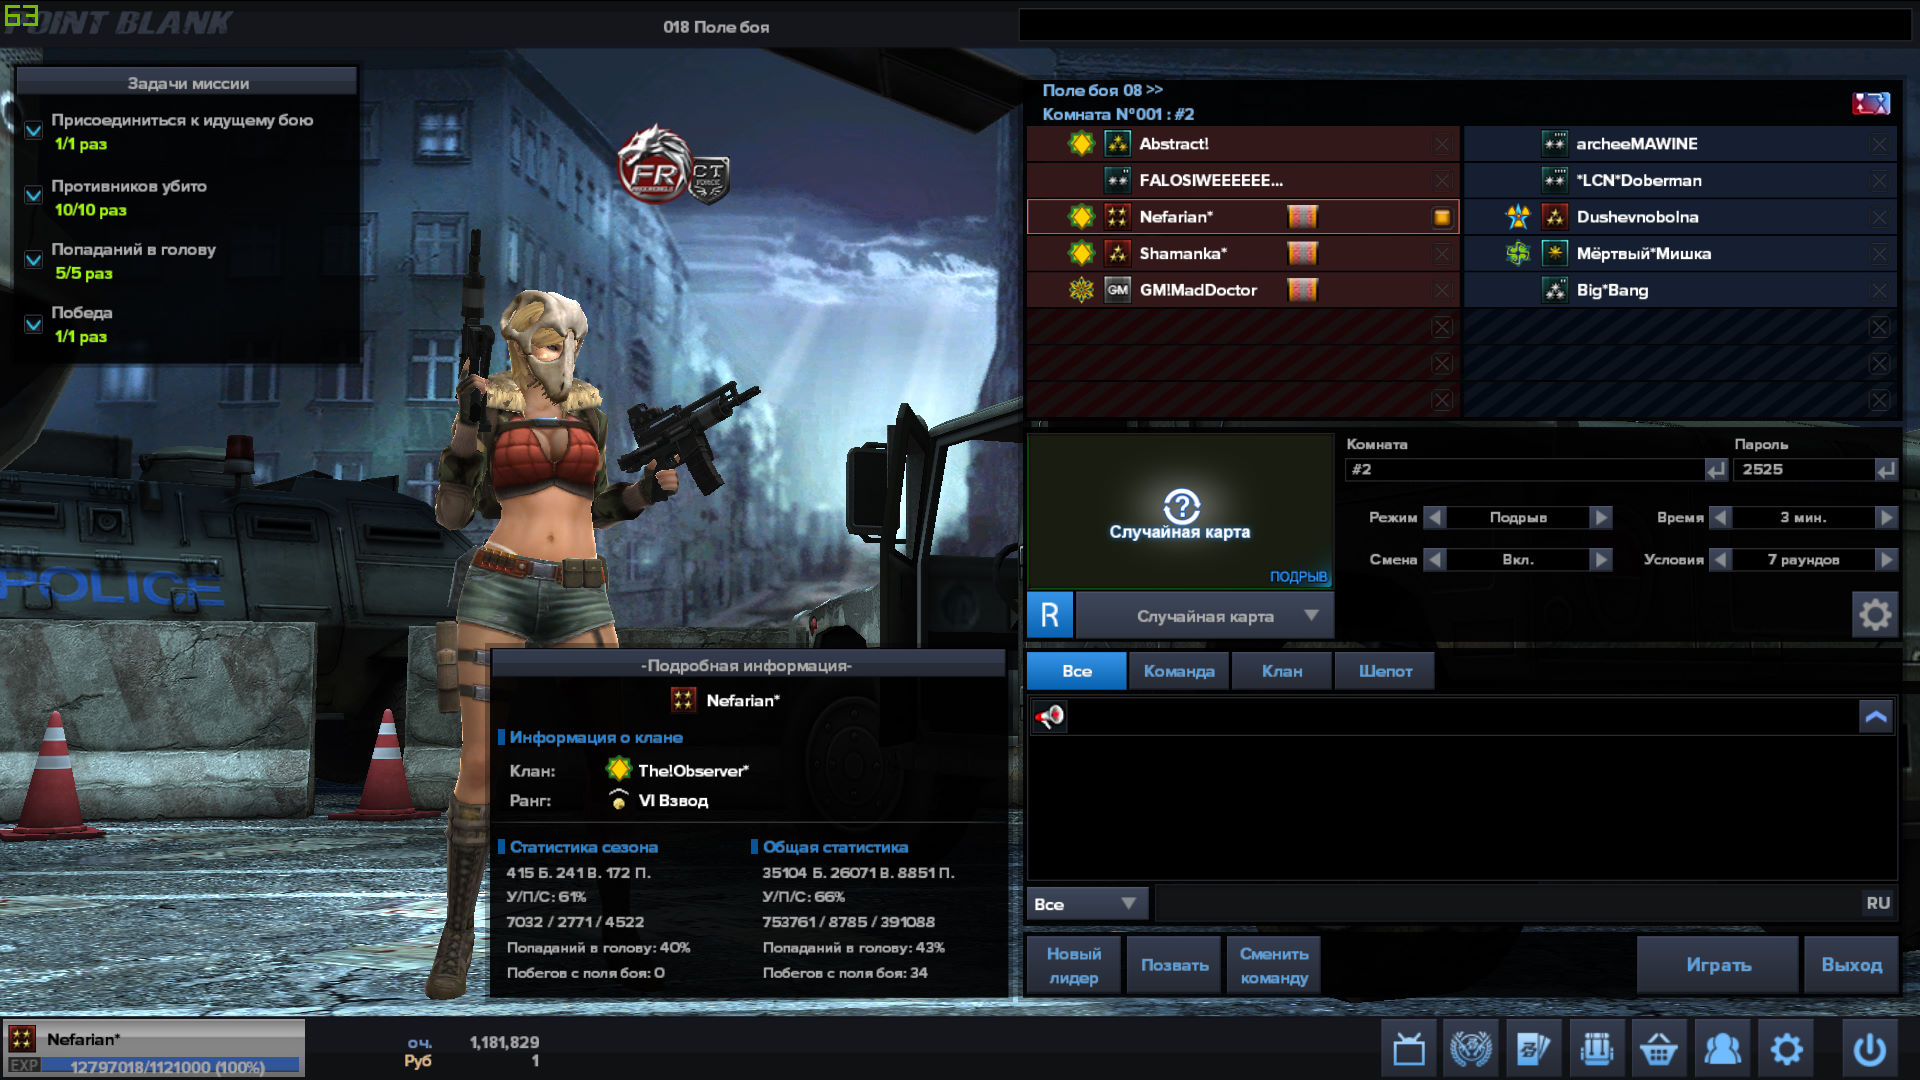This screenshot has height=1080, width=1920.
Task: Open the Все chat channel dropdown
Action: (1087, 904)
